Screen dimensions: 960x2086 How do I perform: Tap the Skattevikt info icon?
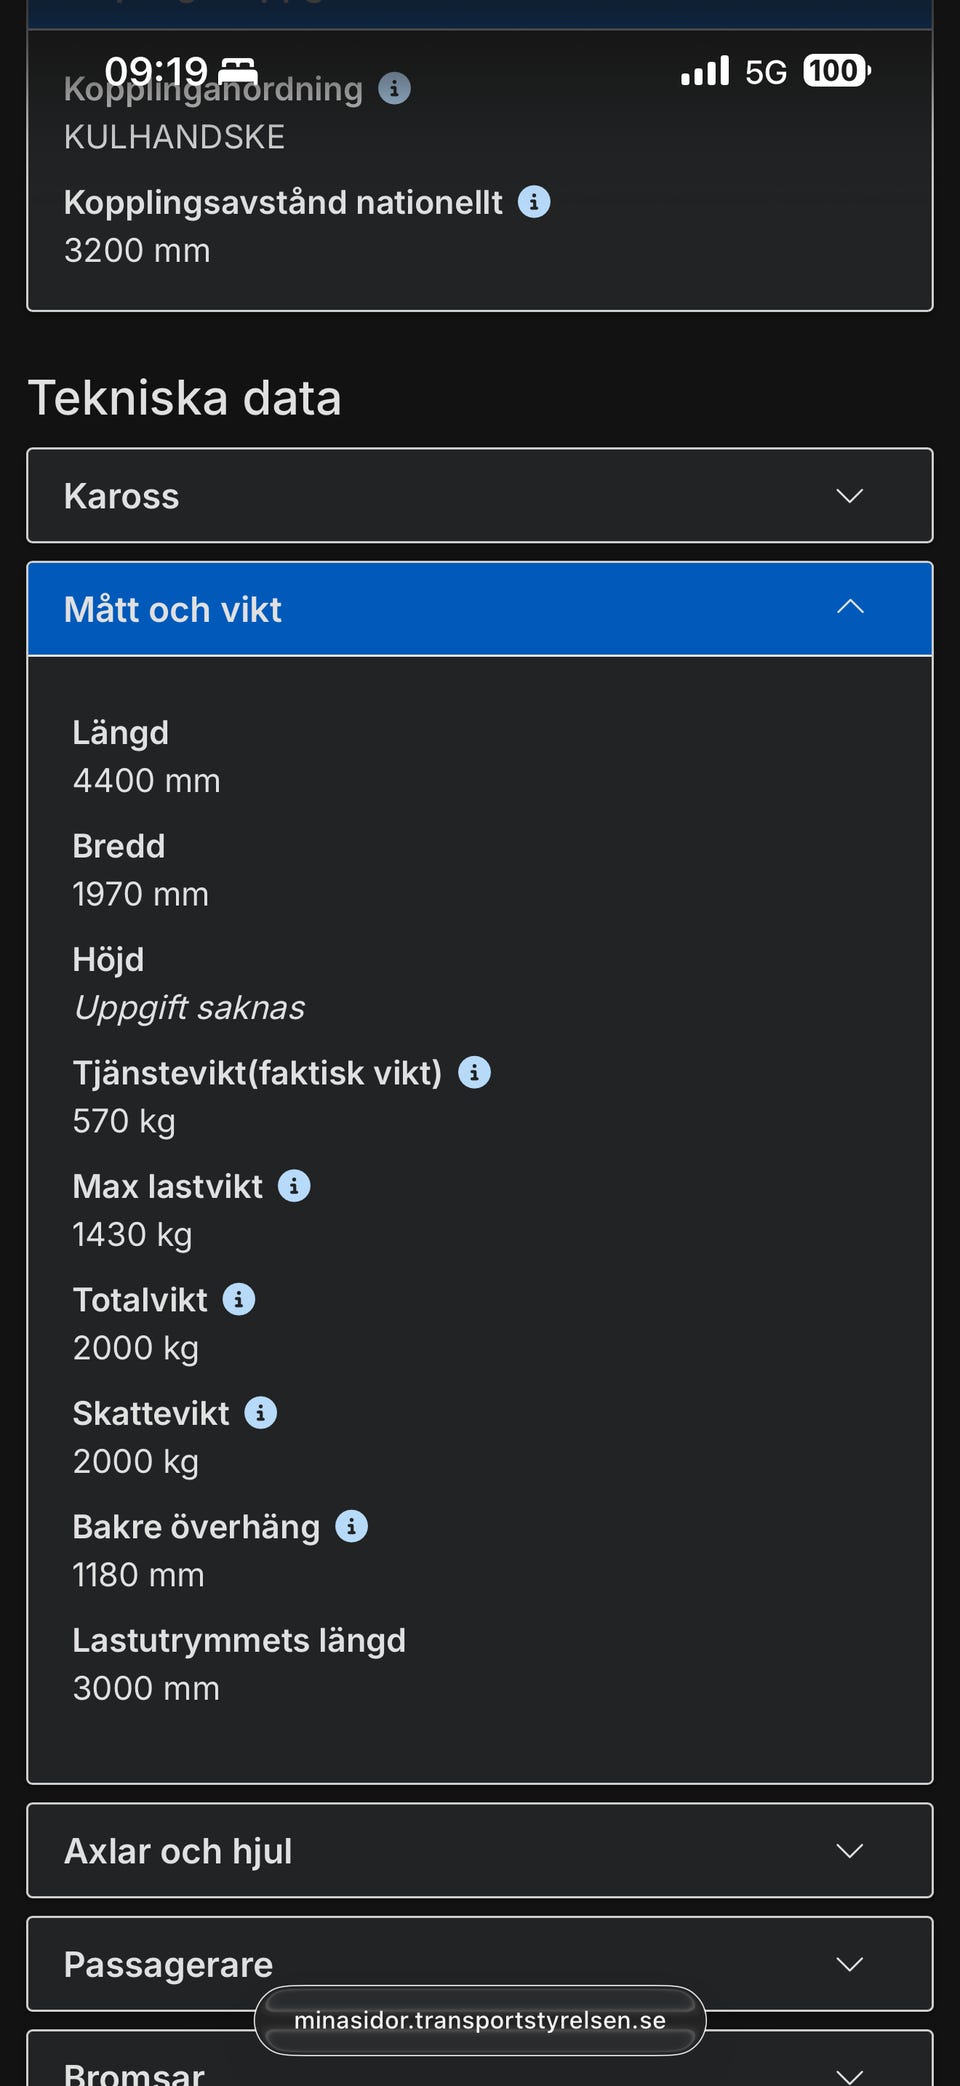(x=260, y=1413)
